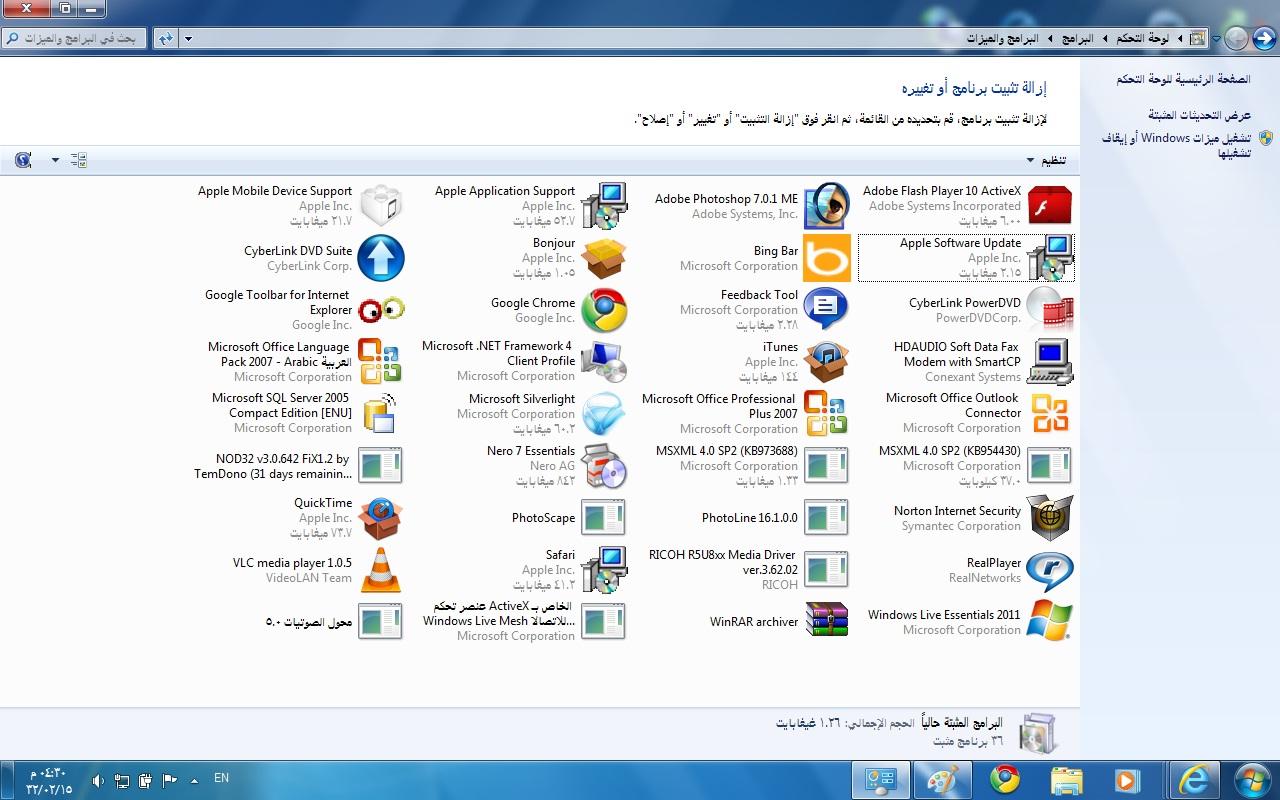Viewport: 1280px width, 800px height.
Task: Open the address bar history dropdown
Action: (189, 39)
